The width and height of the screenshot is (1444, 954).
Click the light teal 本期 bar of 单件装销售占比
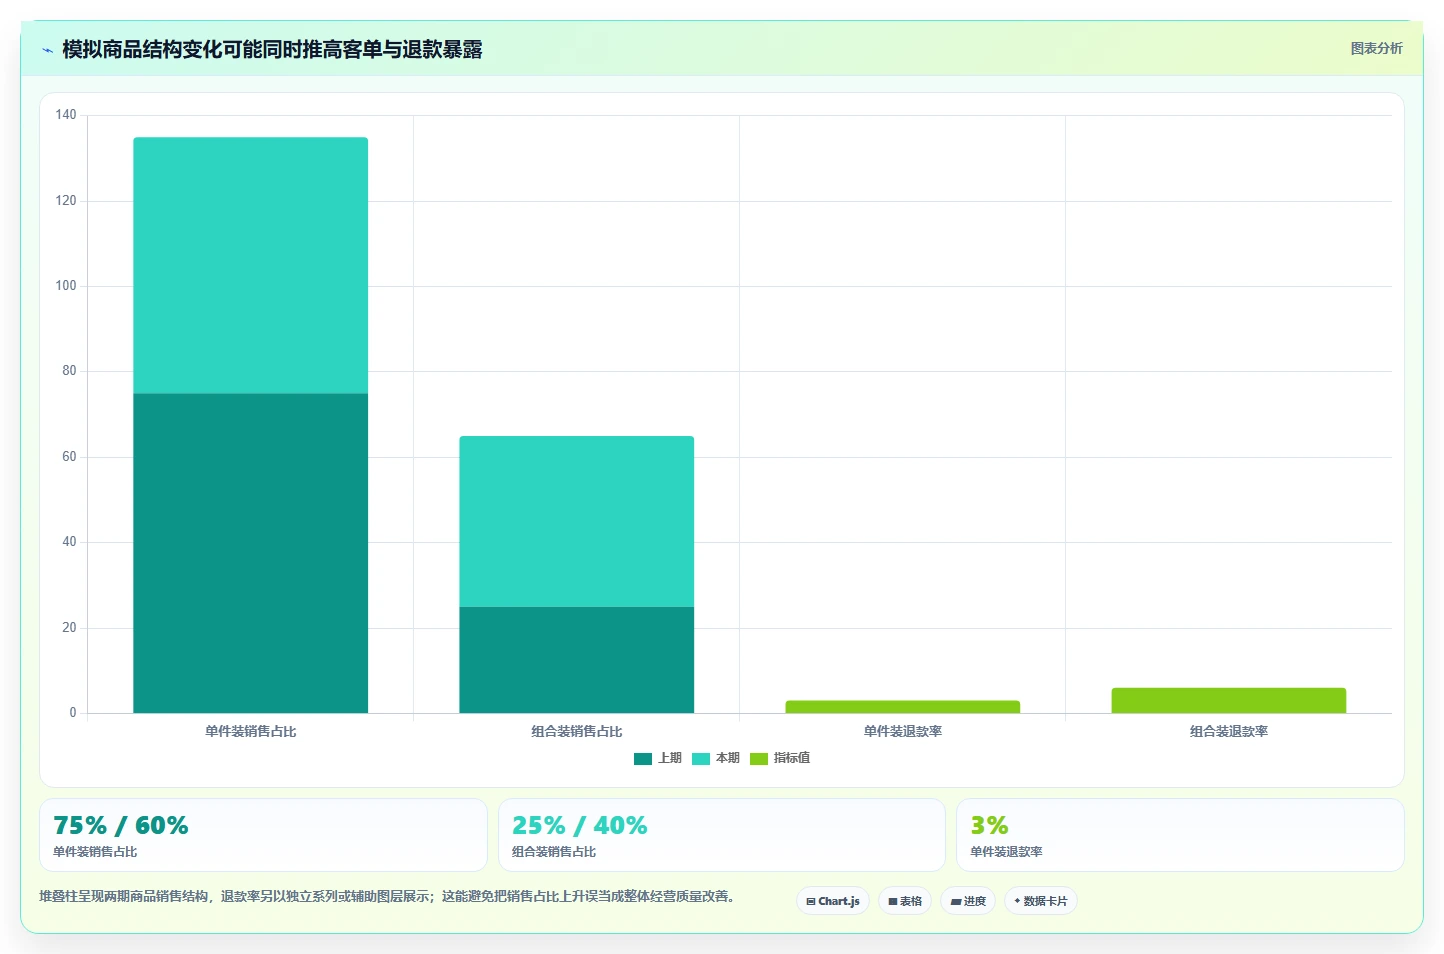[251, 265]
